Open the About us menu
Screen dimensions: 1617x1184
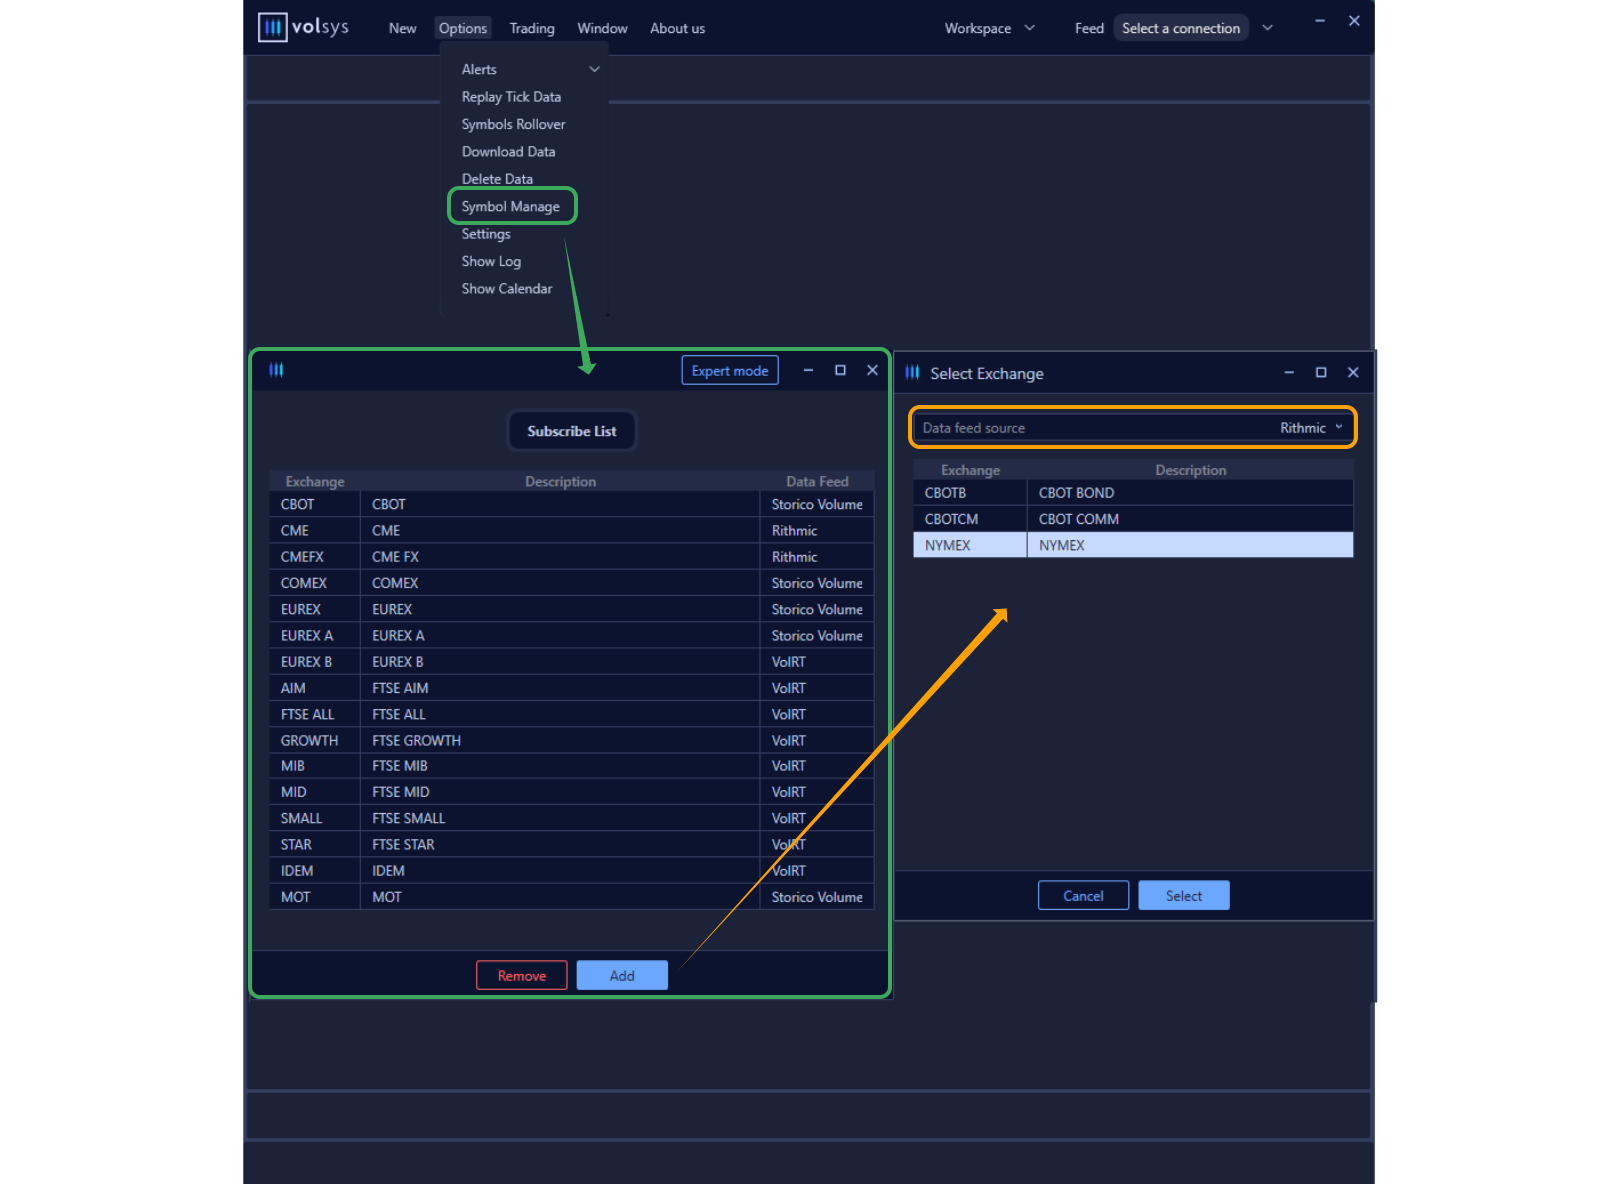[677, 28]
